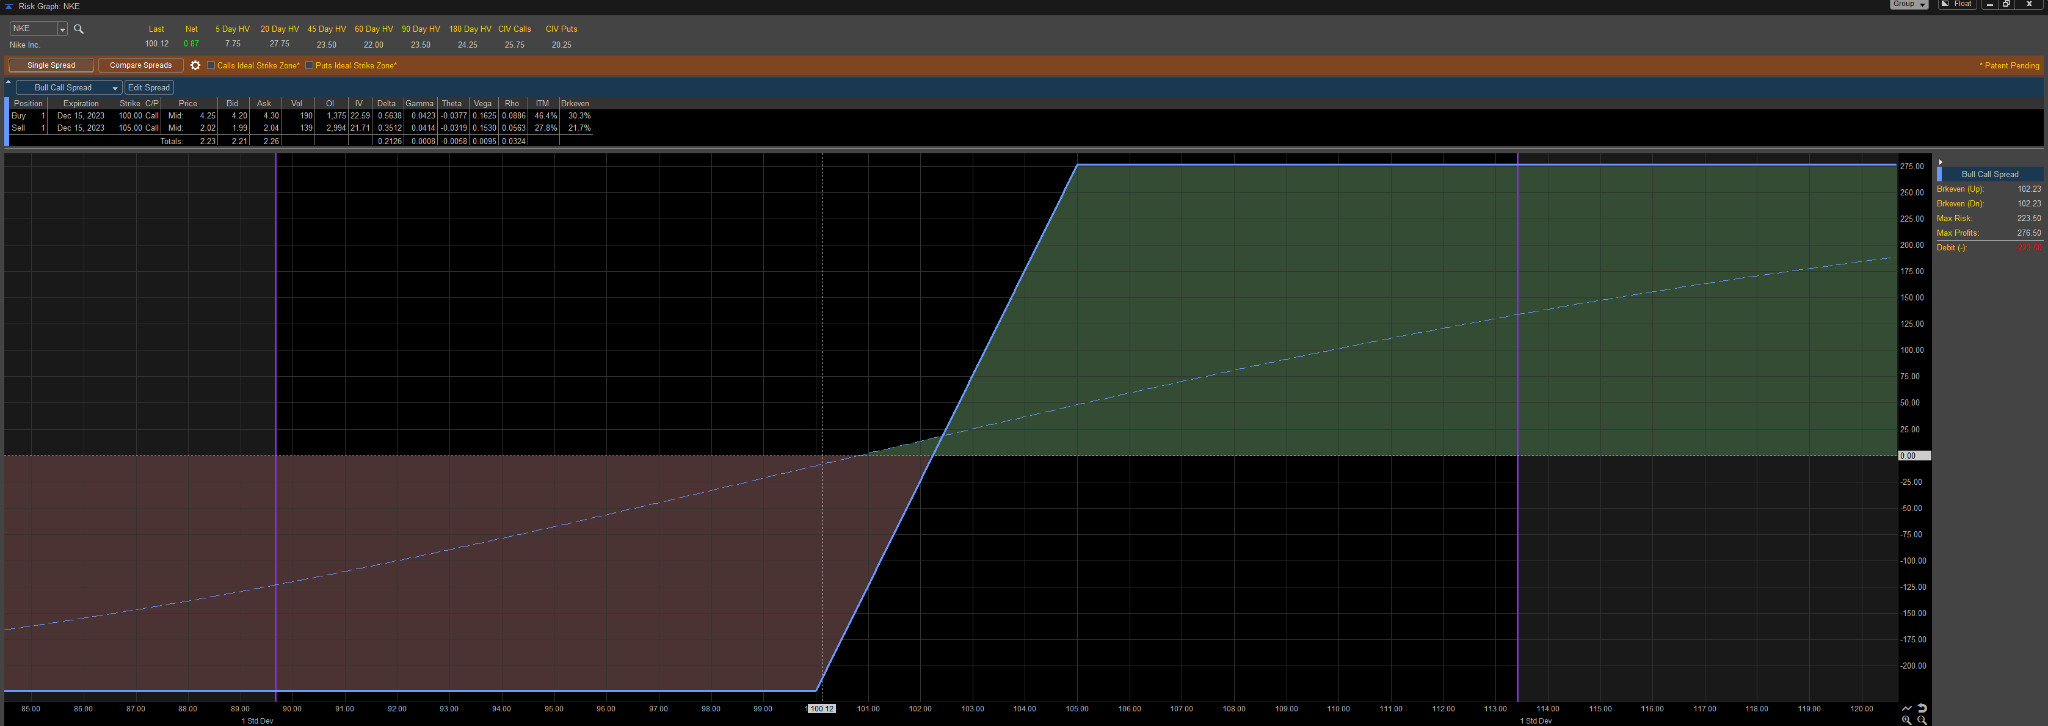2048x726 pixels.
Task: Enable Puts Ideal Strike Zone checkbox
Action: point(309,65)
